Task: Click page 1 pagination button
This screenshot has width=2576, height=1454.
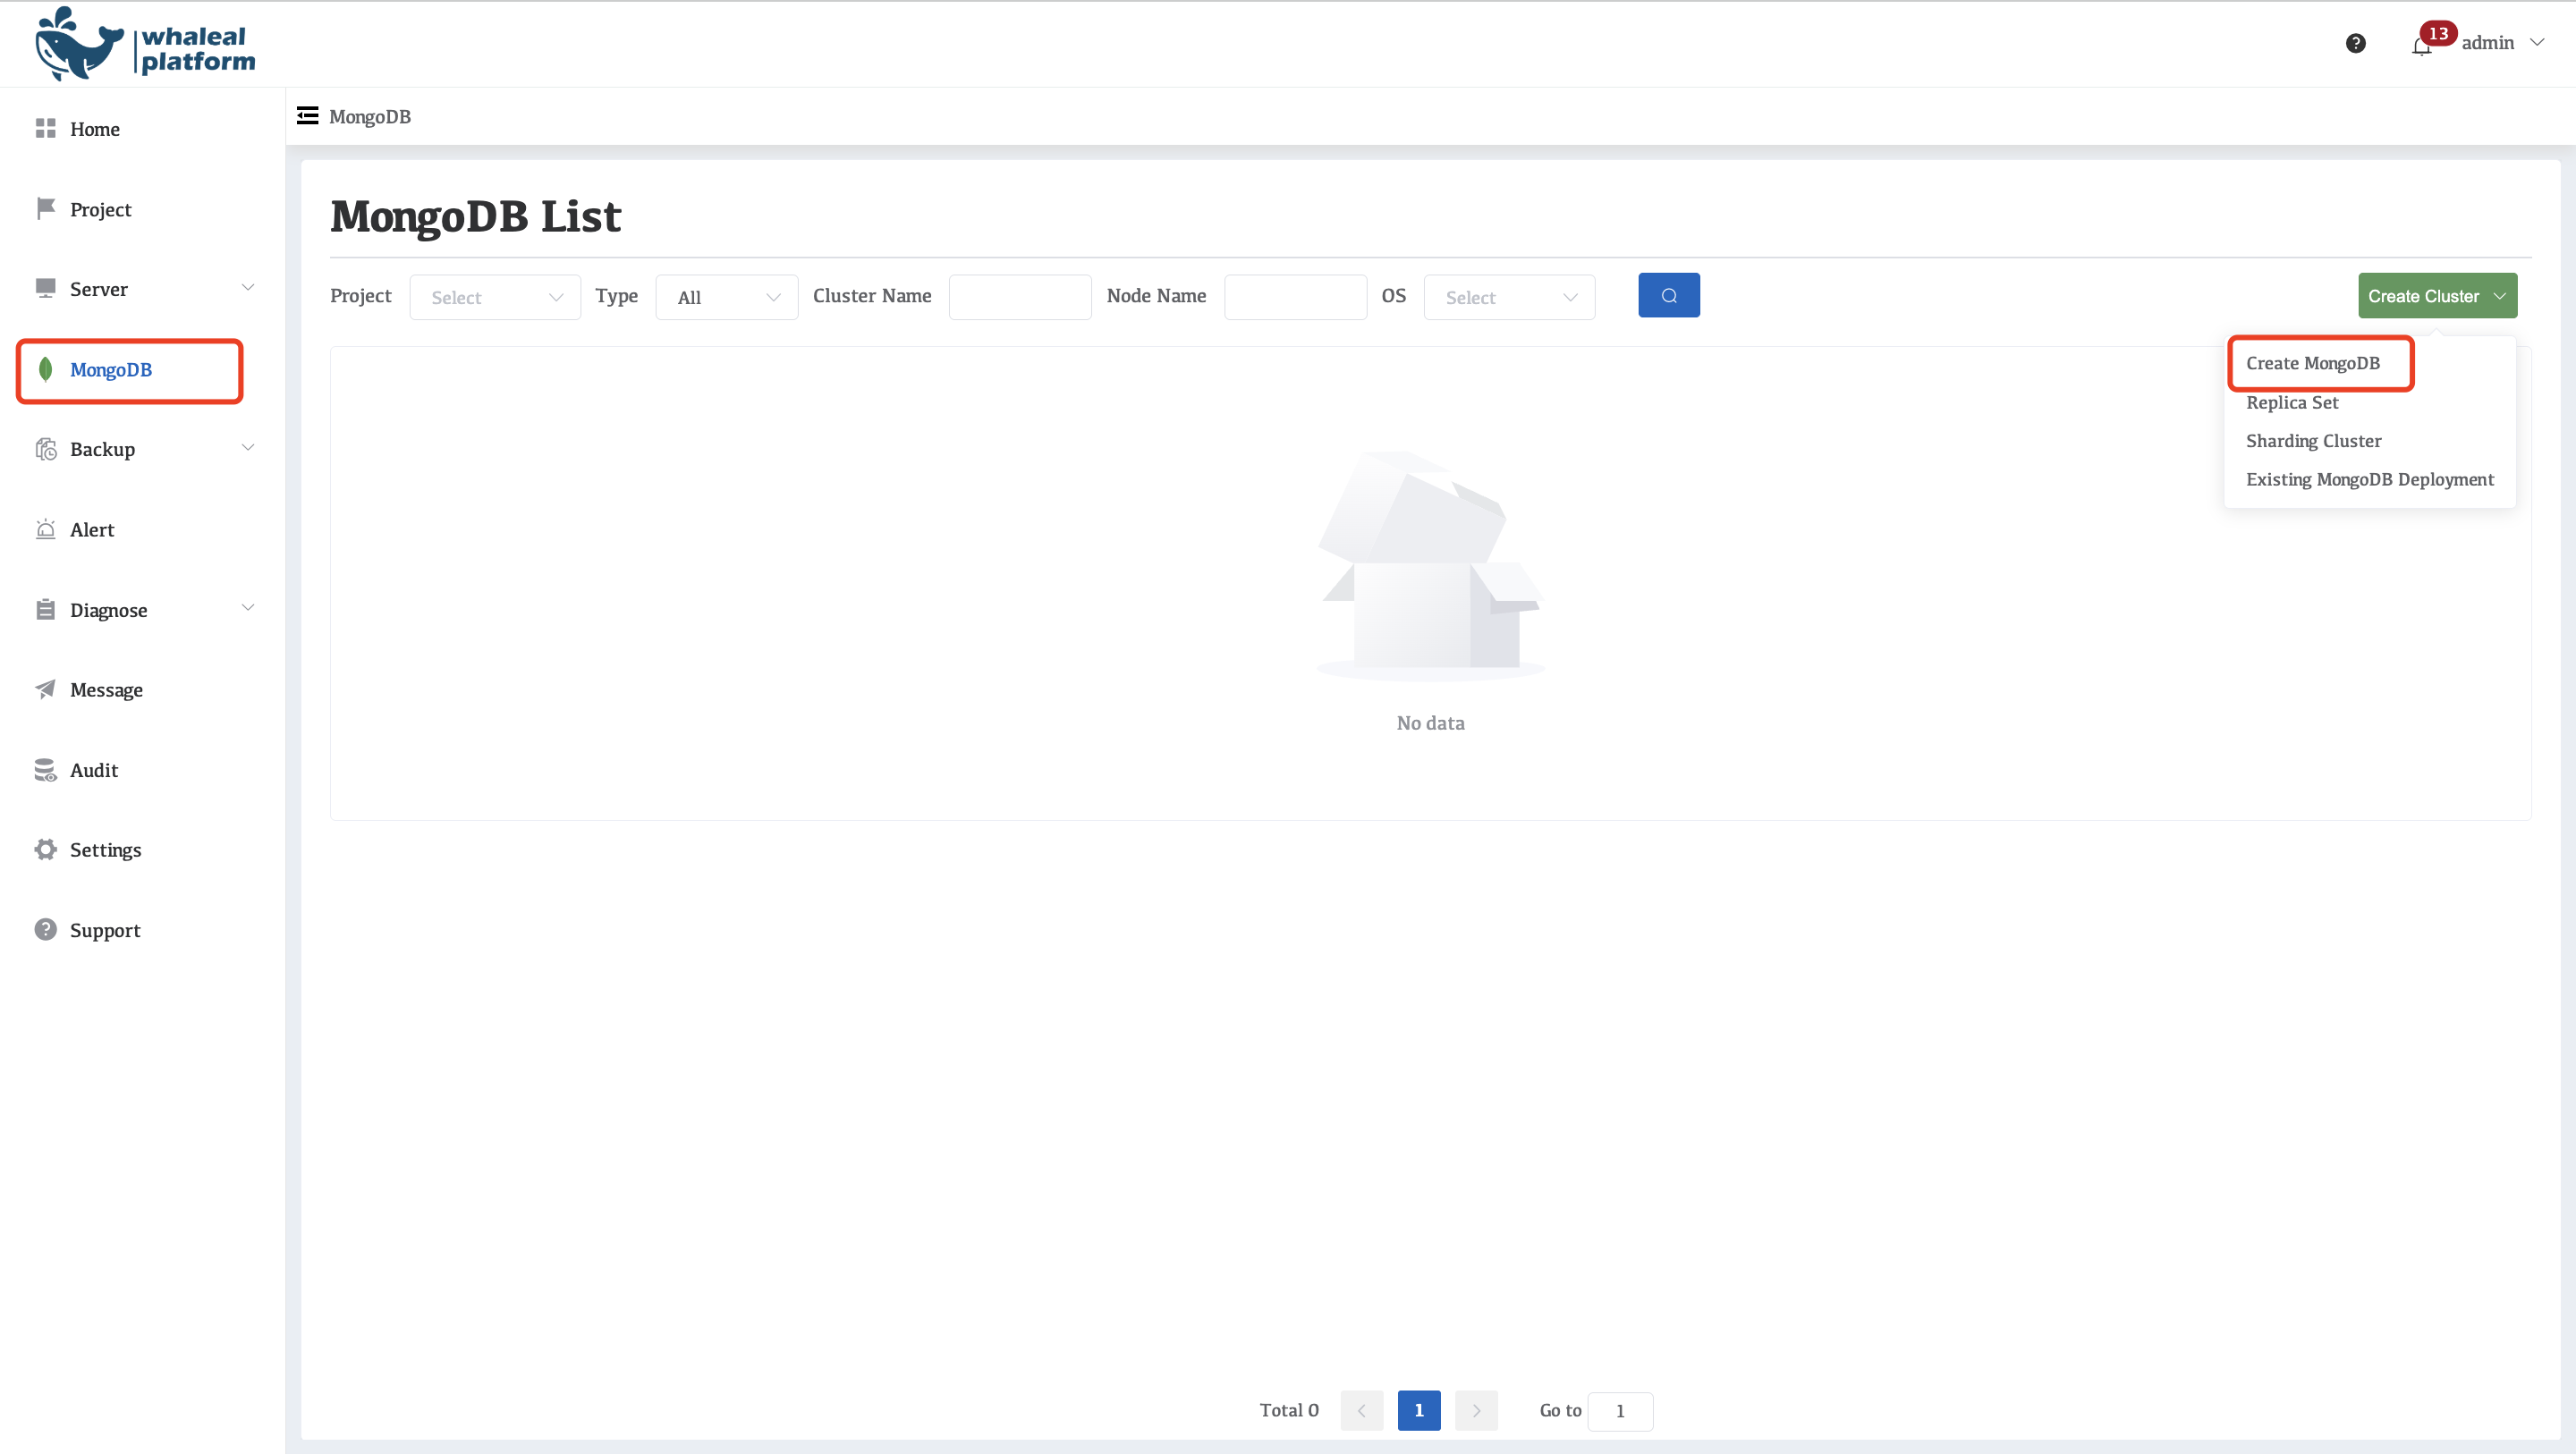Action: tap(1418, 1410)
